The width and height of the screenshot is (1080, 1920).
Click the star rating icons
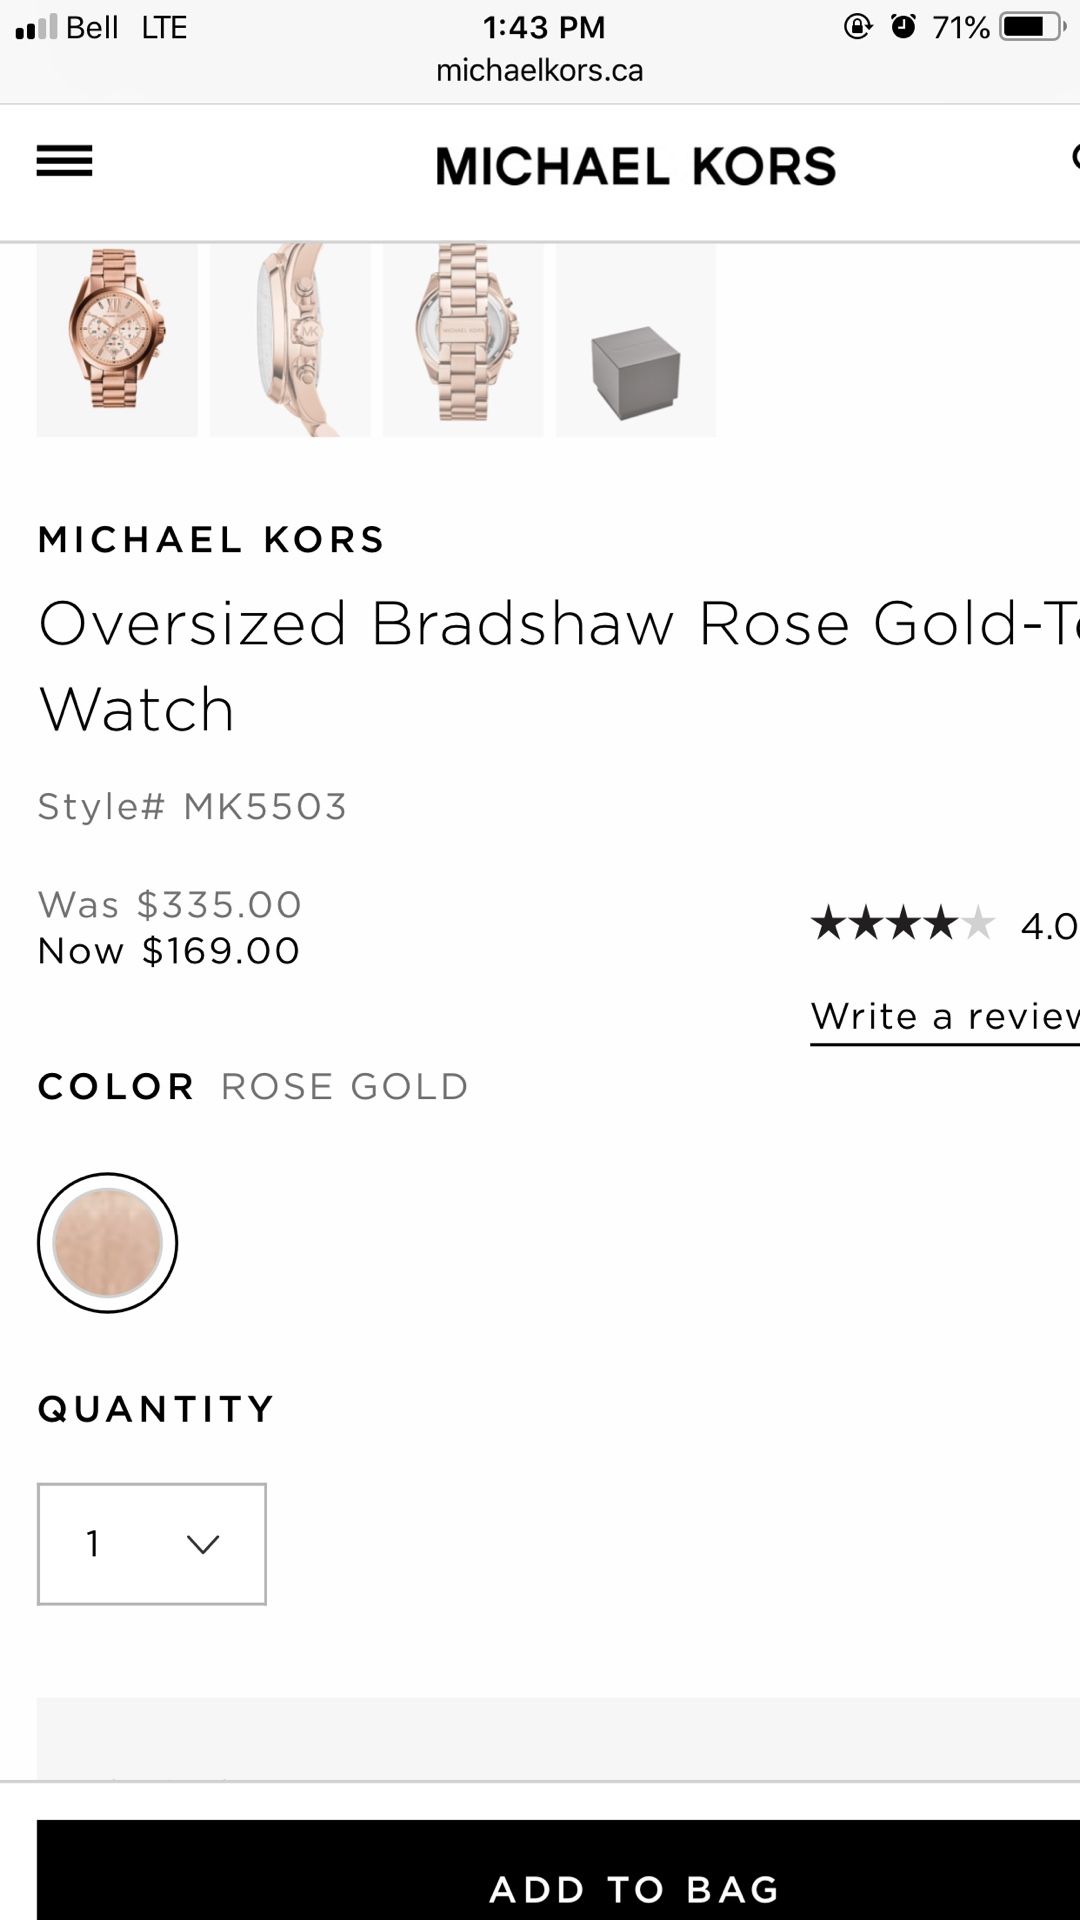pyautogui.click(x=902, y=924)
